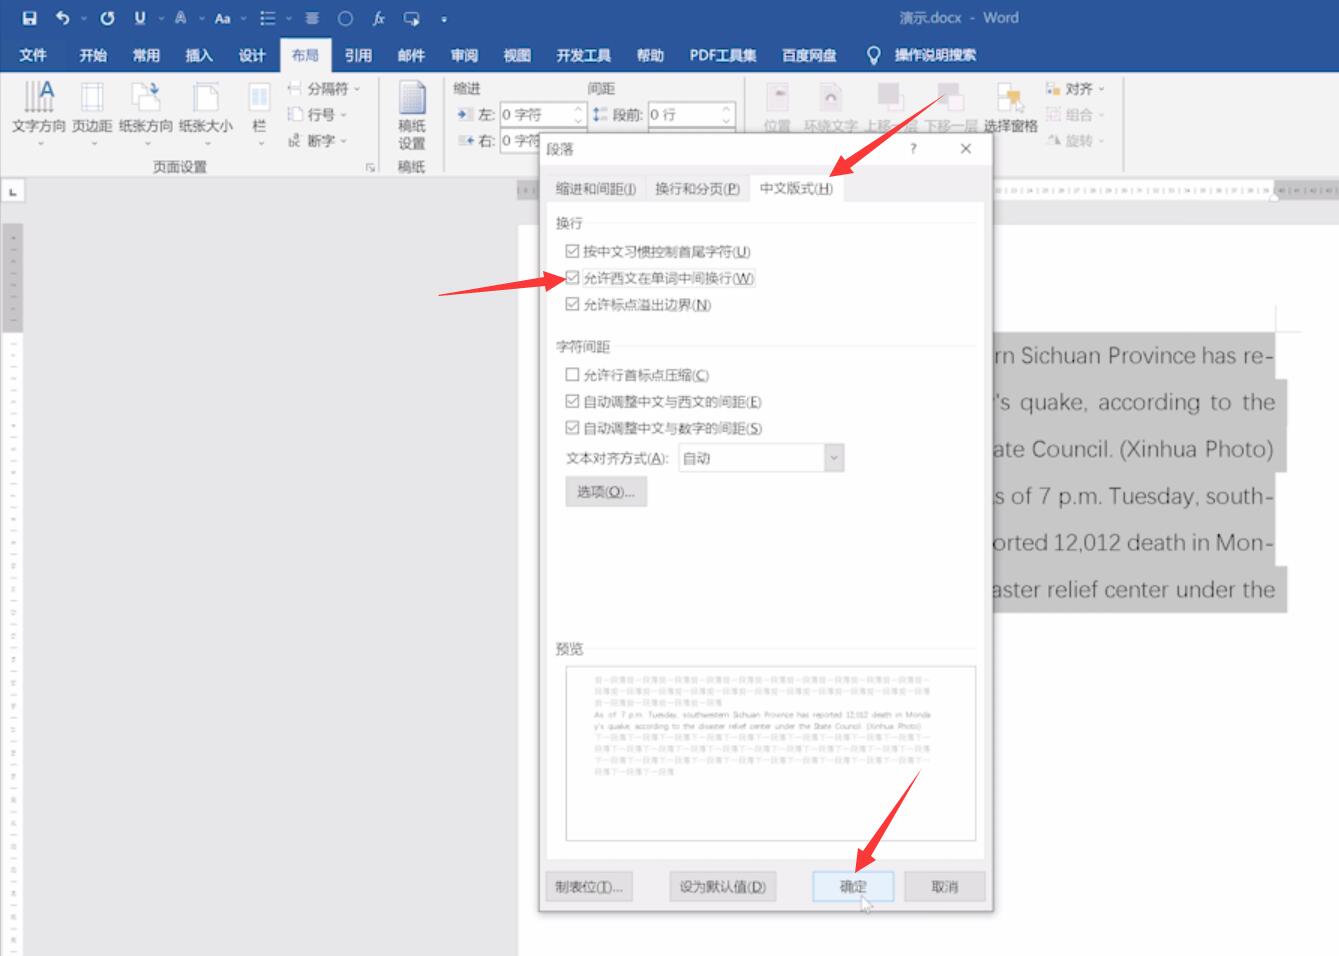This screenshot has height=956, width=1339.
Task: Click the fx formula icon in quick toolbar
Action: point(379,18)
